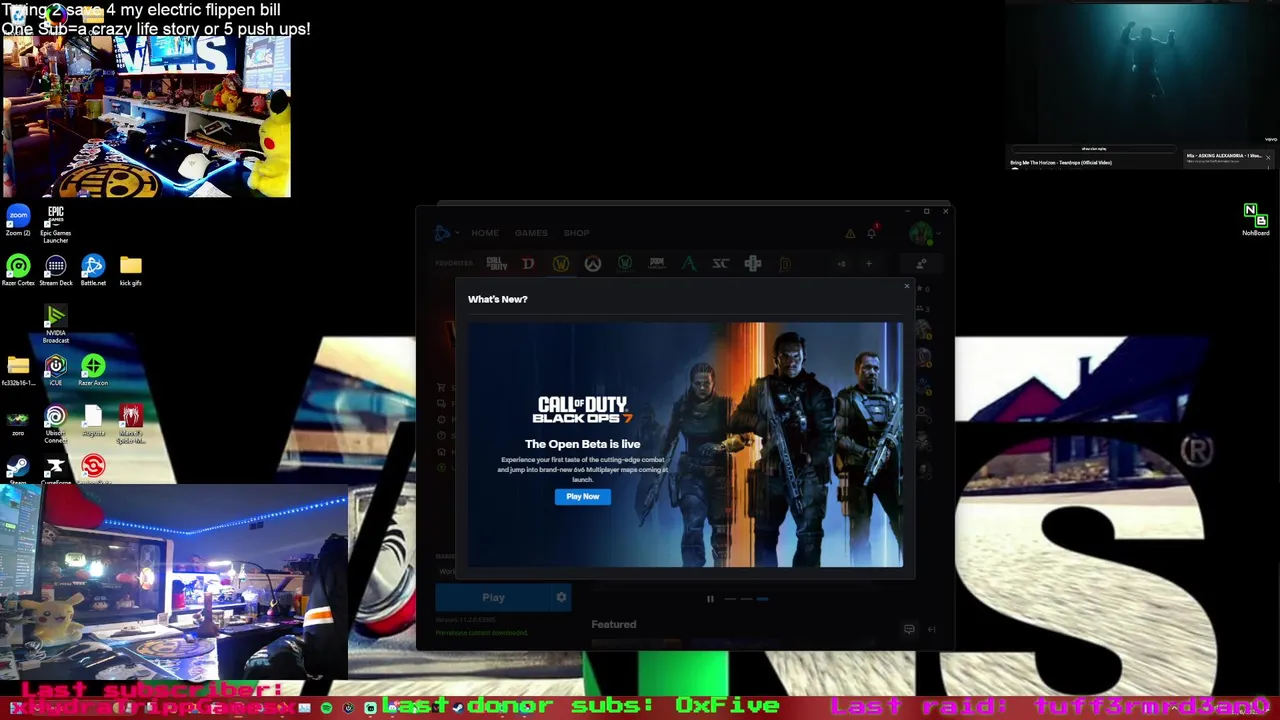This screenshot has height=720, width=1280.
Task: Open the Battle.net desktop shortcut
Action: 93,270
